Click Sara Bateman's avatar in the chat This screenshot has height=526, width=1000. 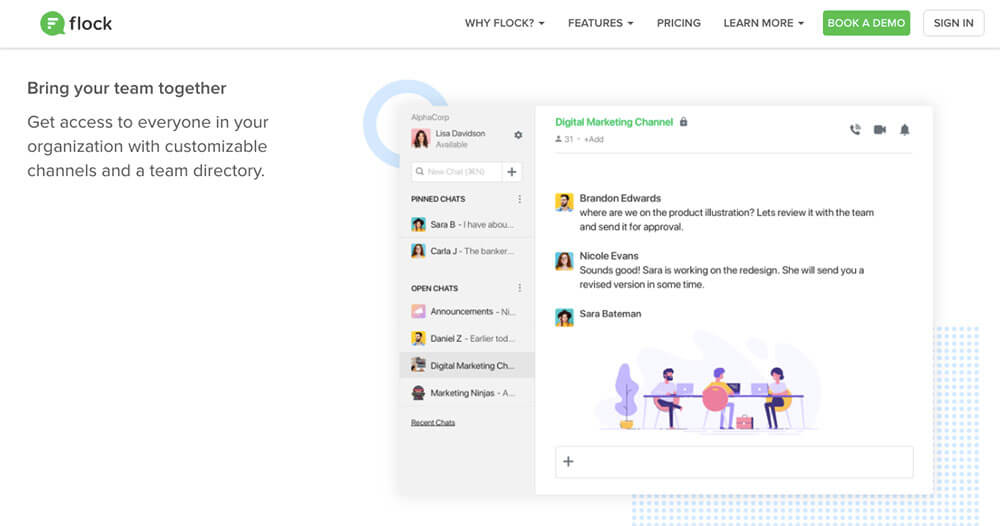click(564, 318)
